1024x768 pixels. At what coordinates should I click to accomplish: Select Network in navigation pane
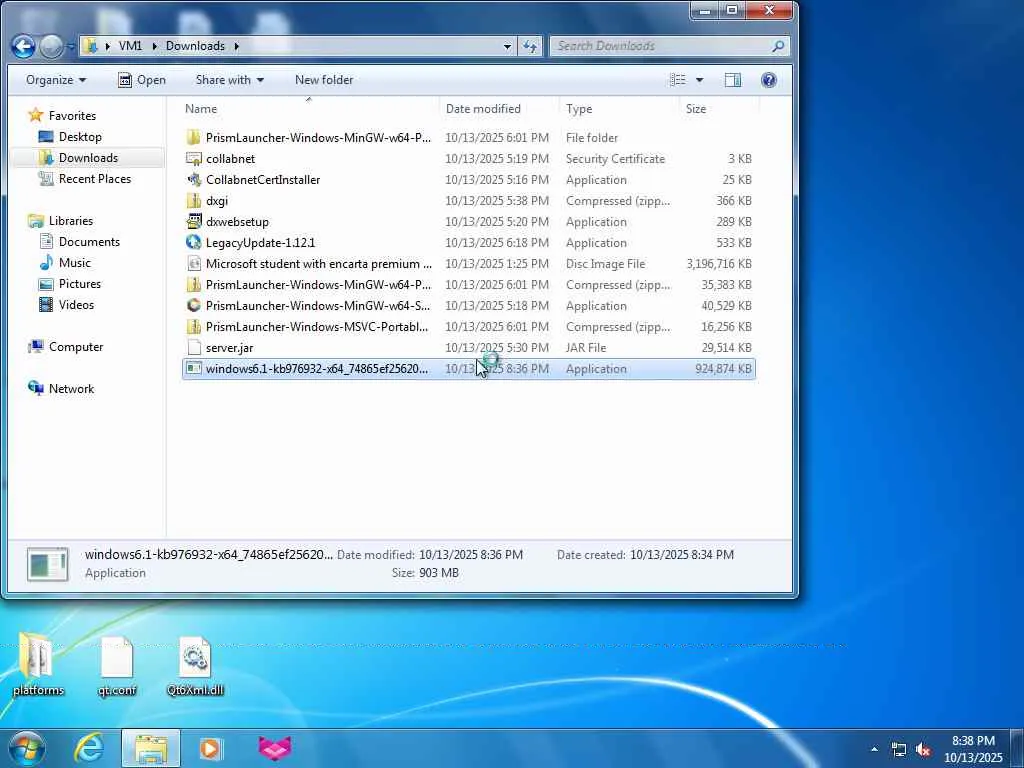[61, 389]
